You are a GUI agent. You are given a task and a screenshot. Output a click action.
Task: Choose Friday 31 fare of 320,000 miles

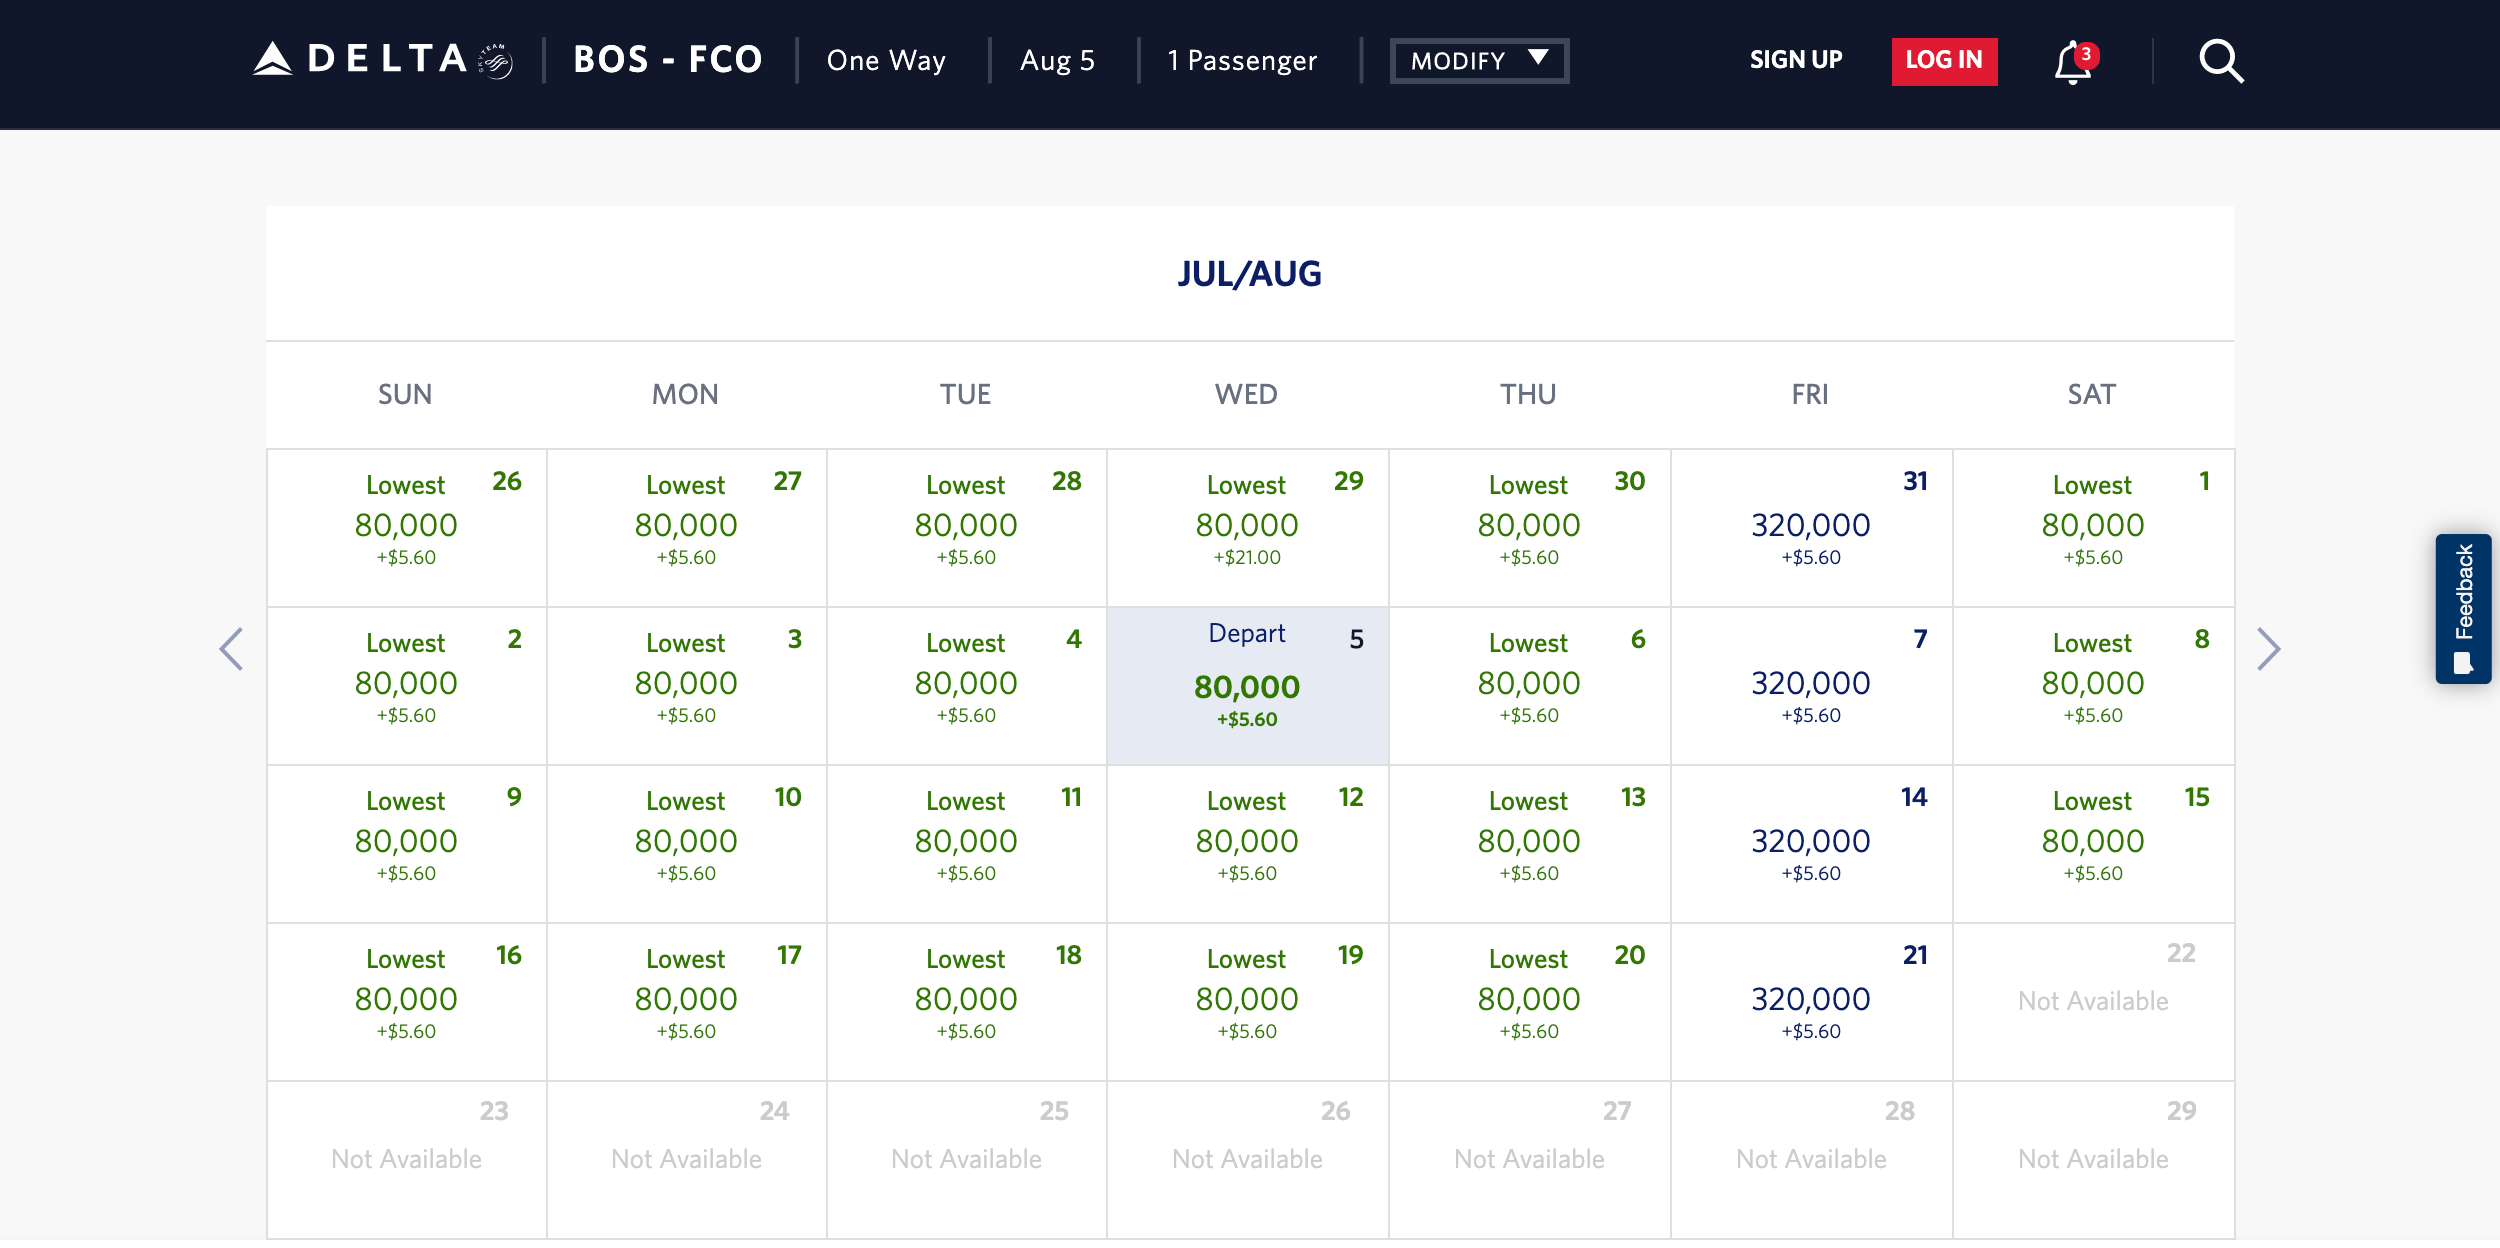coord(1811,528)
